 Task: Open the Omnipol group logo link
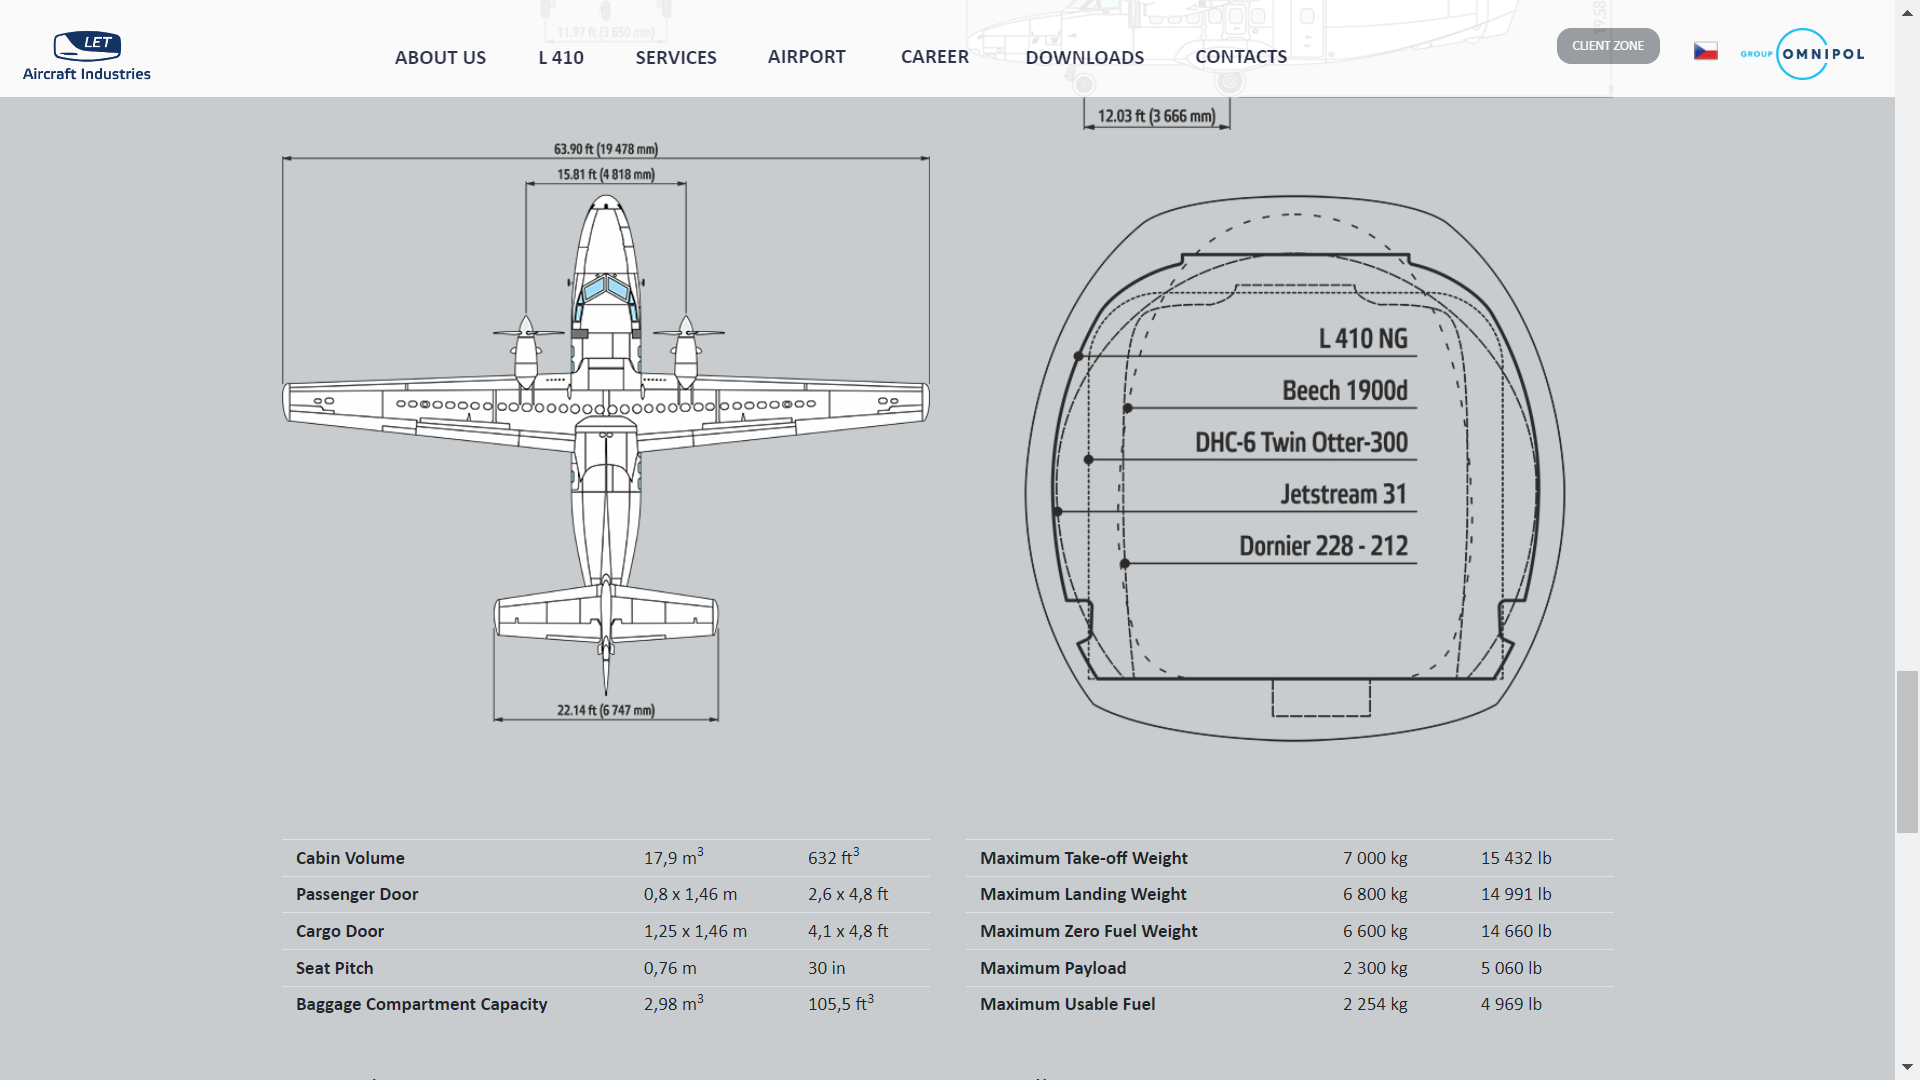[x=1802, y=54]
